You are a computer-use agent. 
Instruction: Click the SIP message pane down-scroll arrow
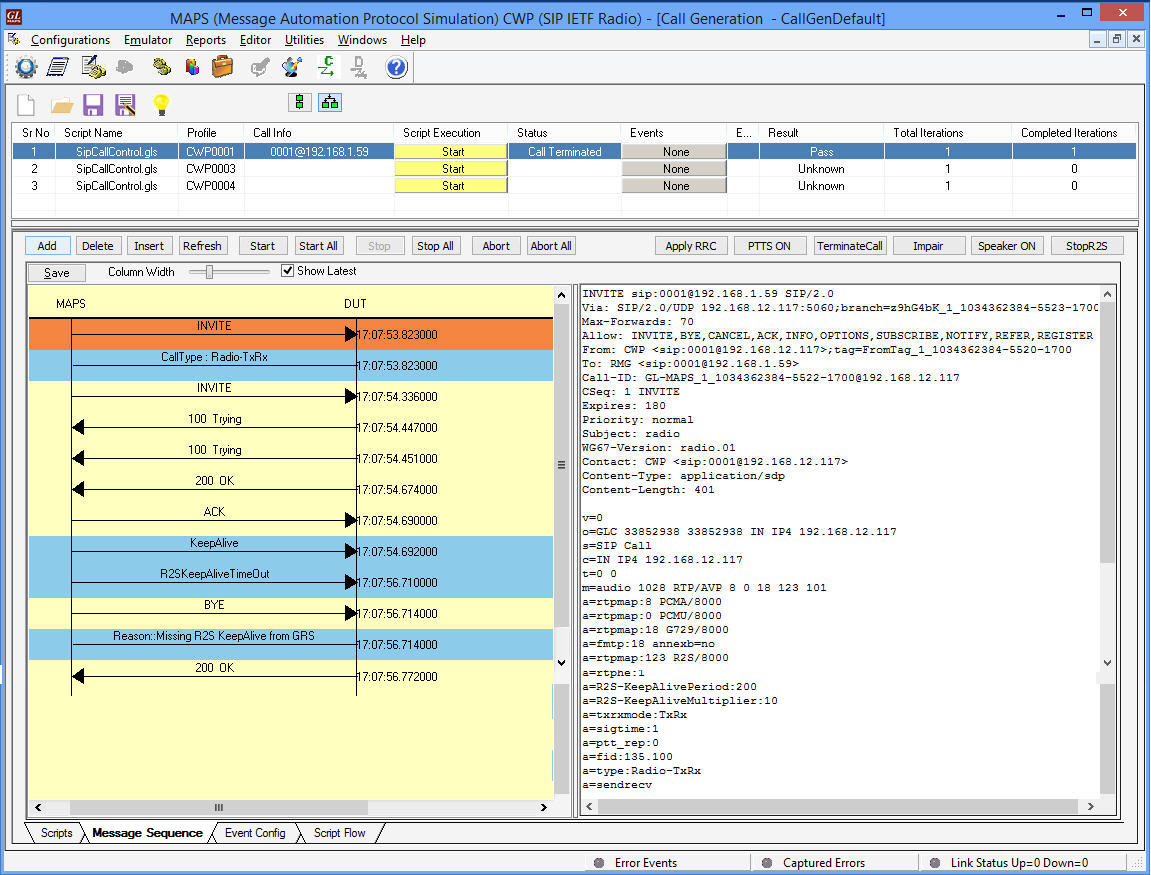coord(1107,663)
